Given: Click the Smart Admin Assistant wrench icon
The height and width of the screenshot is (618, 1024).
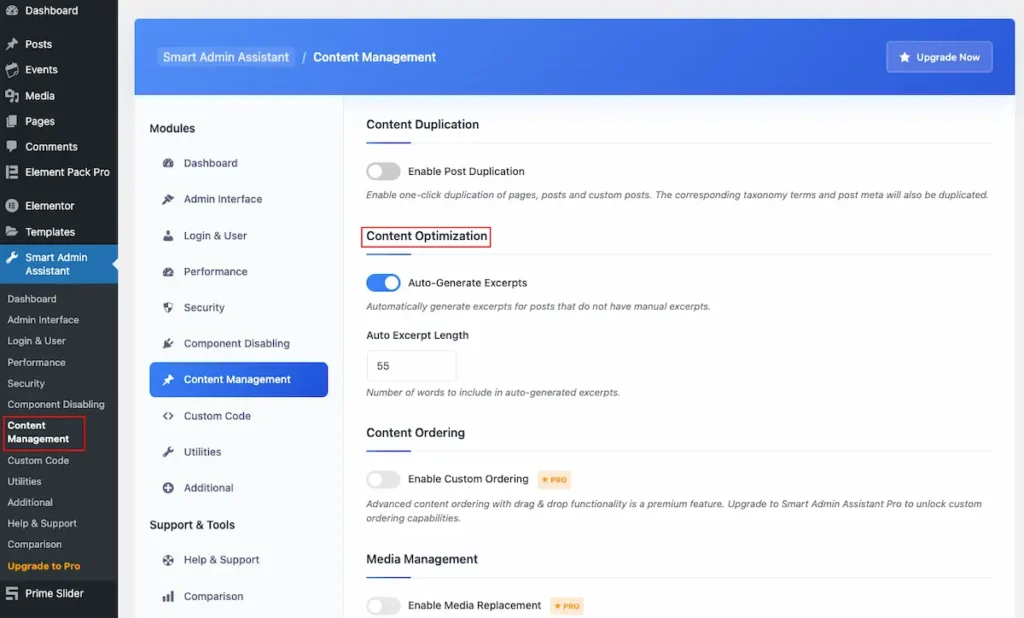Looking at the screenshot, I should tap(12, 257).
